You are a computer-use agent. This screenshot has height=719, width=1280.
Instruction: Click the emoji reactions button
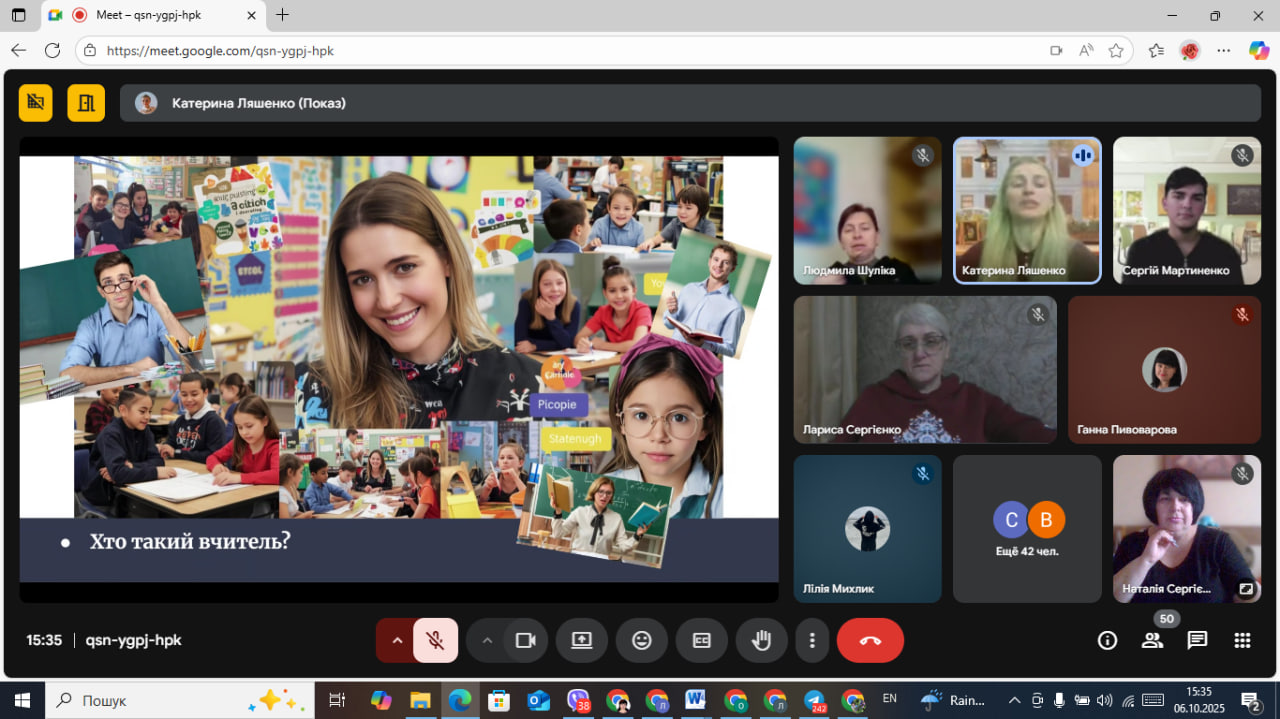(x=642, y=641)
